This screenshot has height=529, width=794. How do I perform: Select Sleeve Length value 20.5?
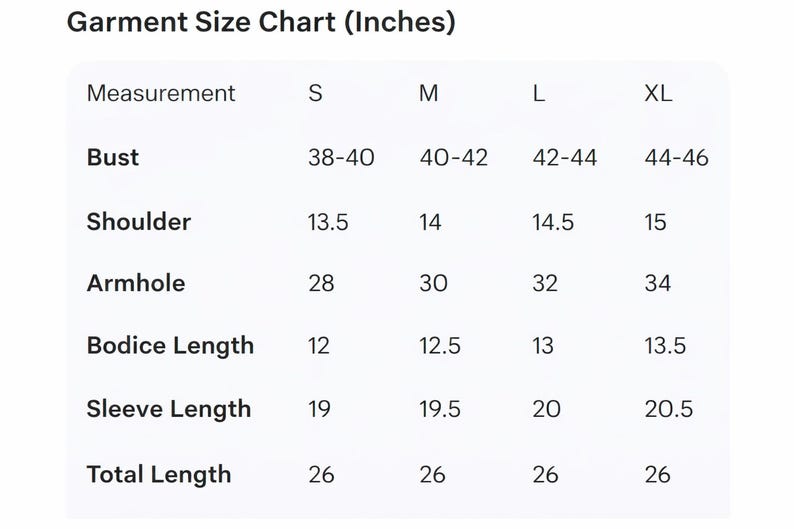tap(668, 409)
